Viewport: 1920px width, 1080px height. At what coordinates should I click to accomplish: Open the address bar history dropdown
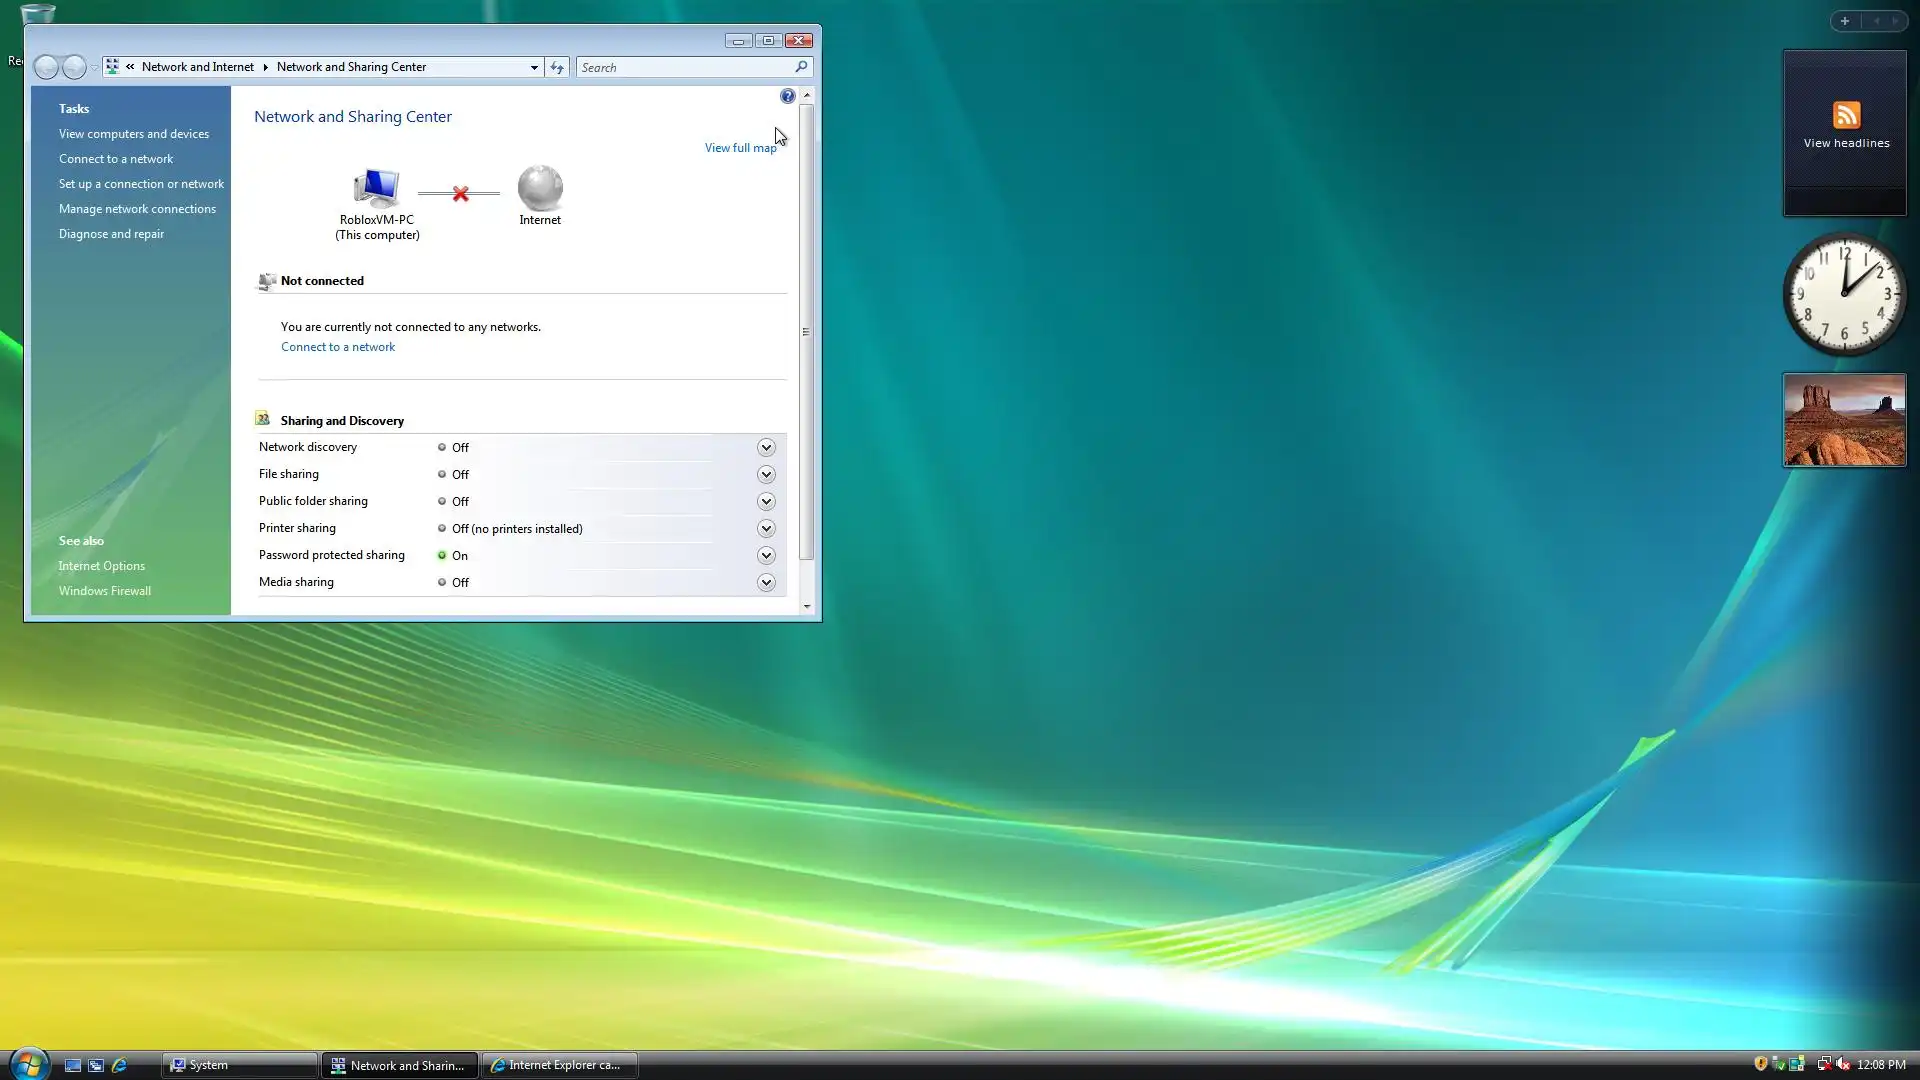[534, 67]
